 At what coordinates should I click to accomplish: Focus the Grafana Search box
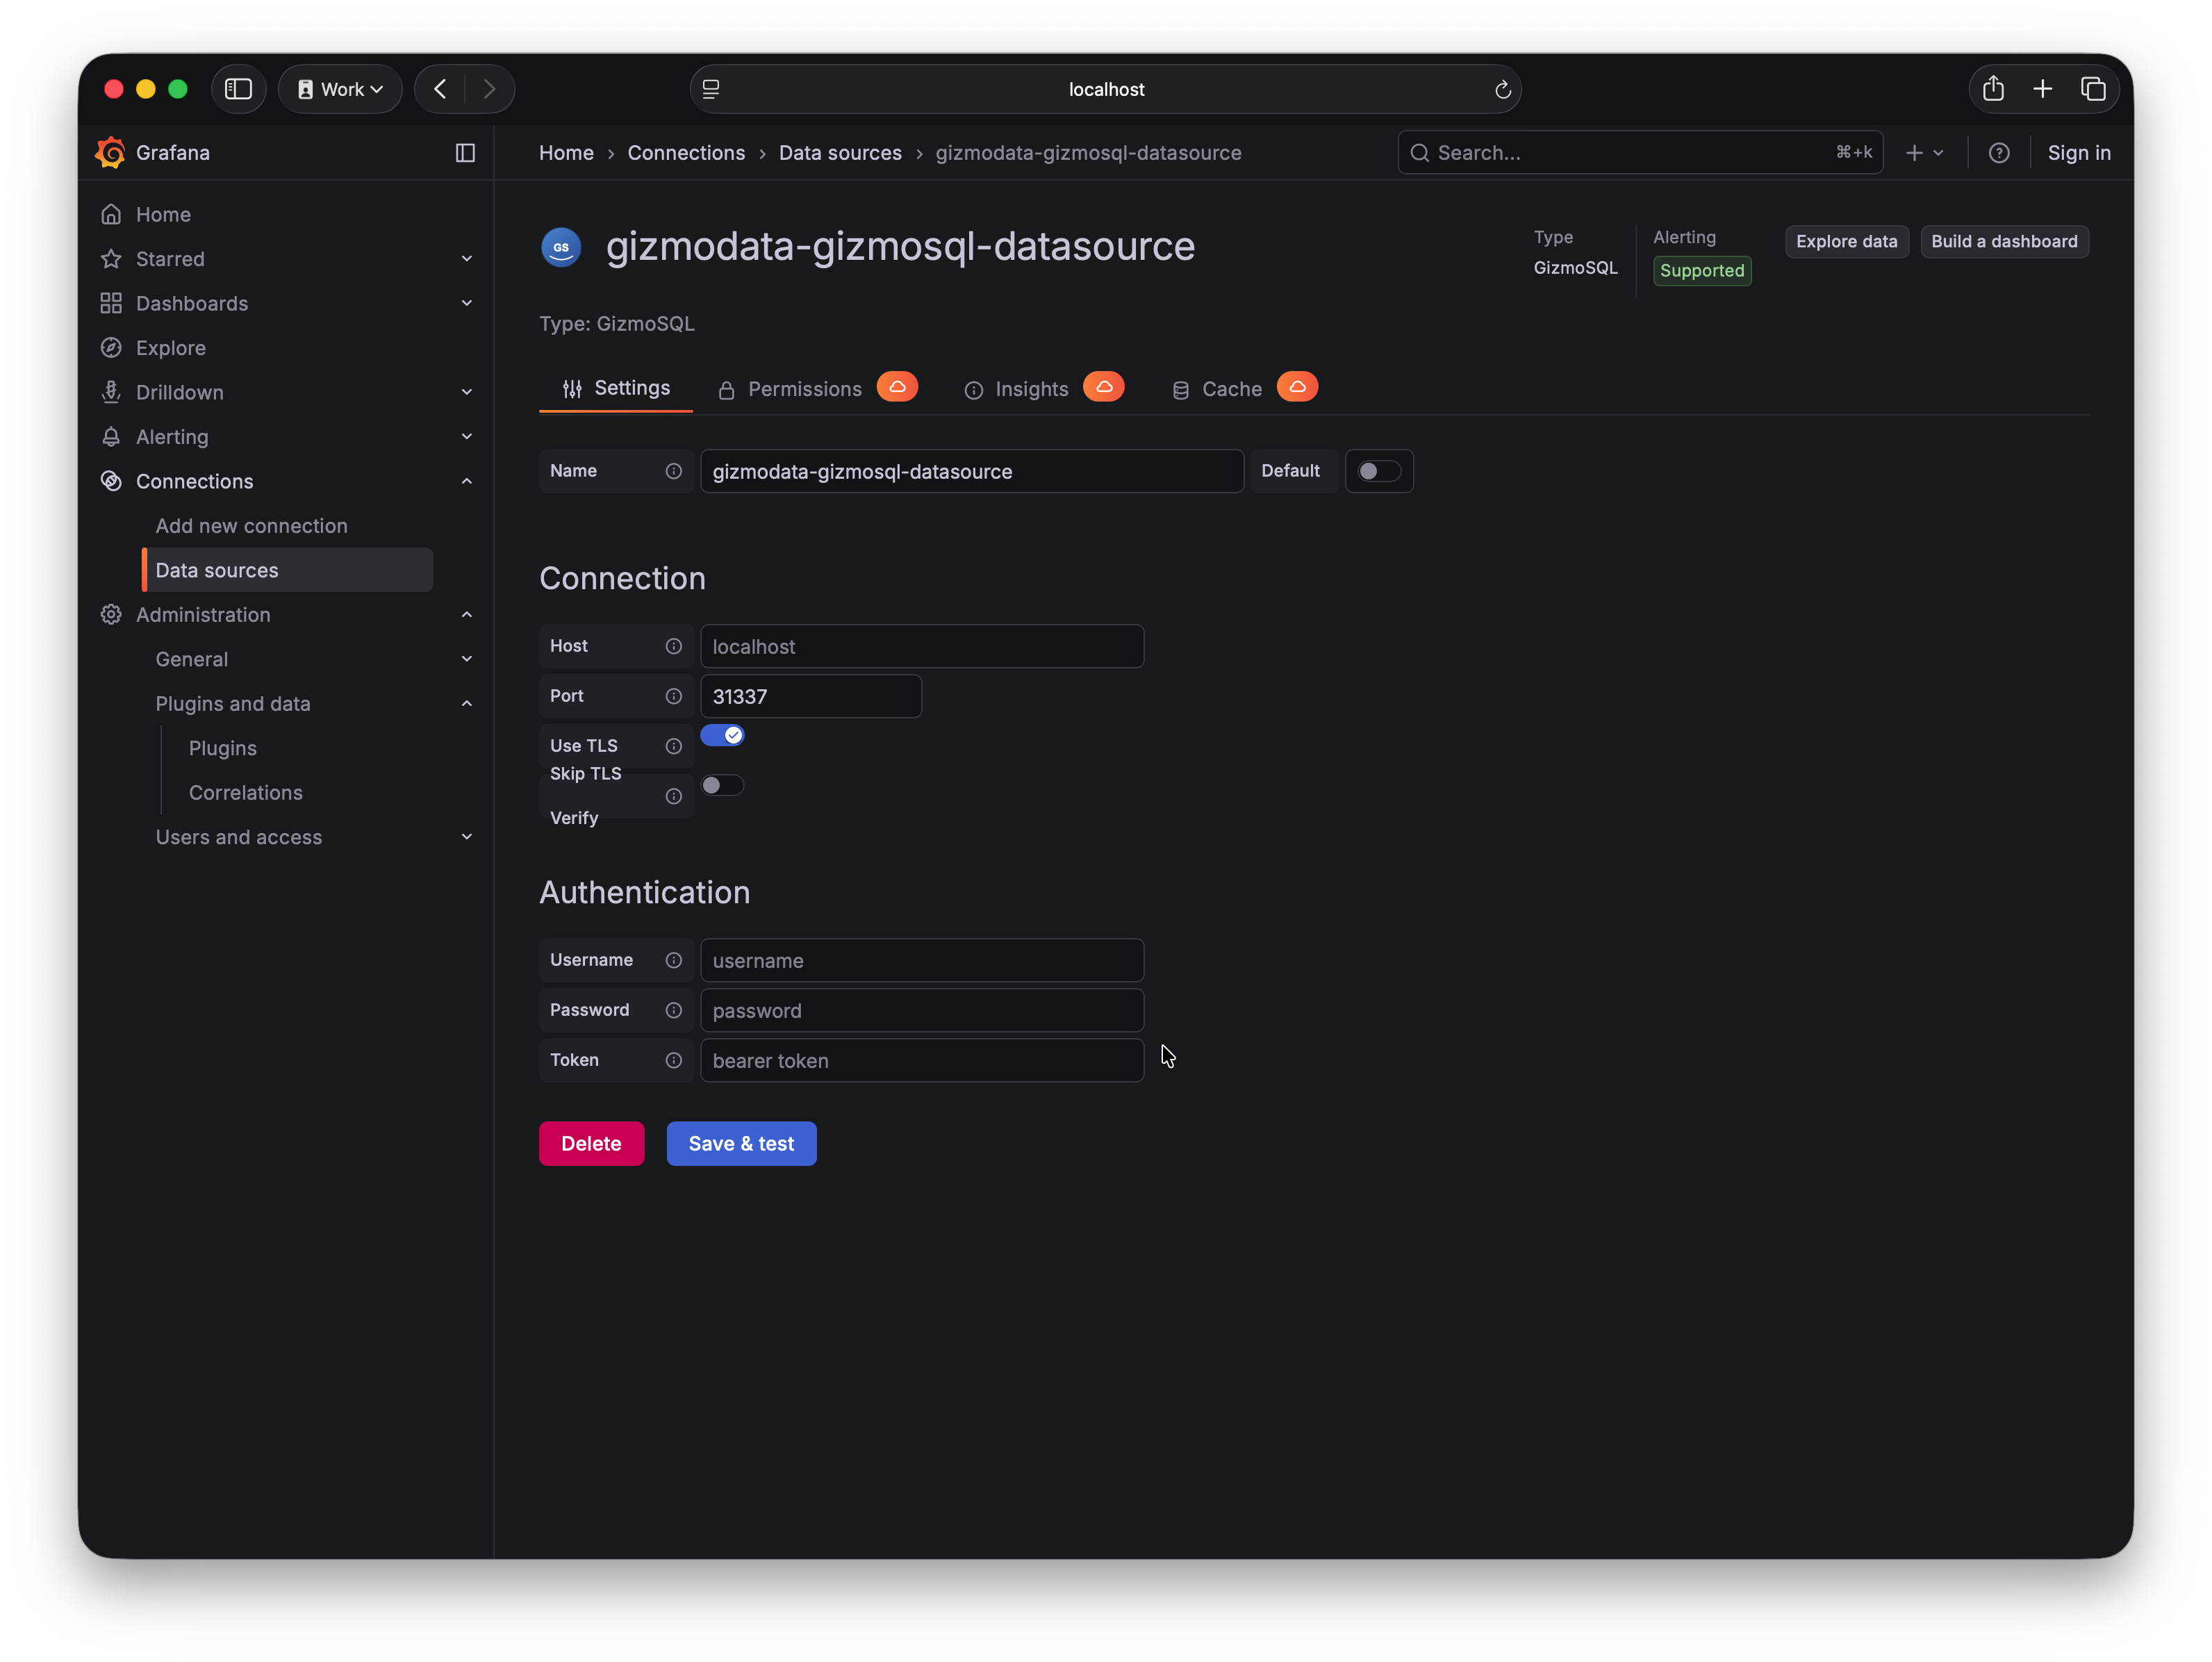[x=1640, y=152]
